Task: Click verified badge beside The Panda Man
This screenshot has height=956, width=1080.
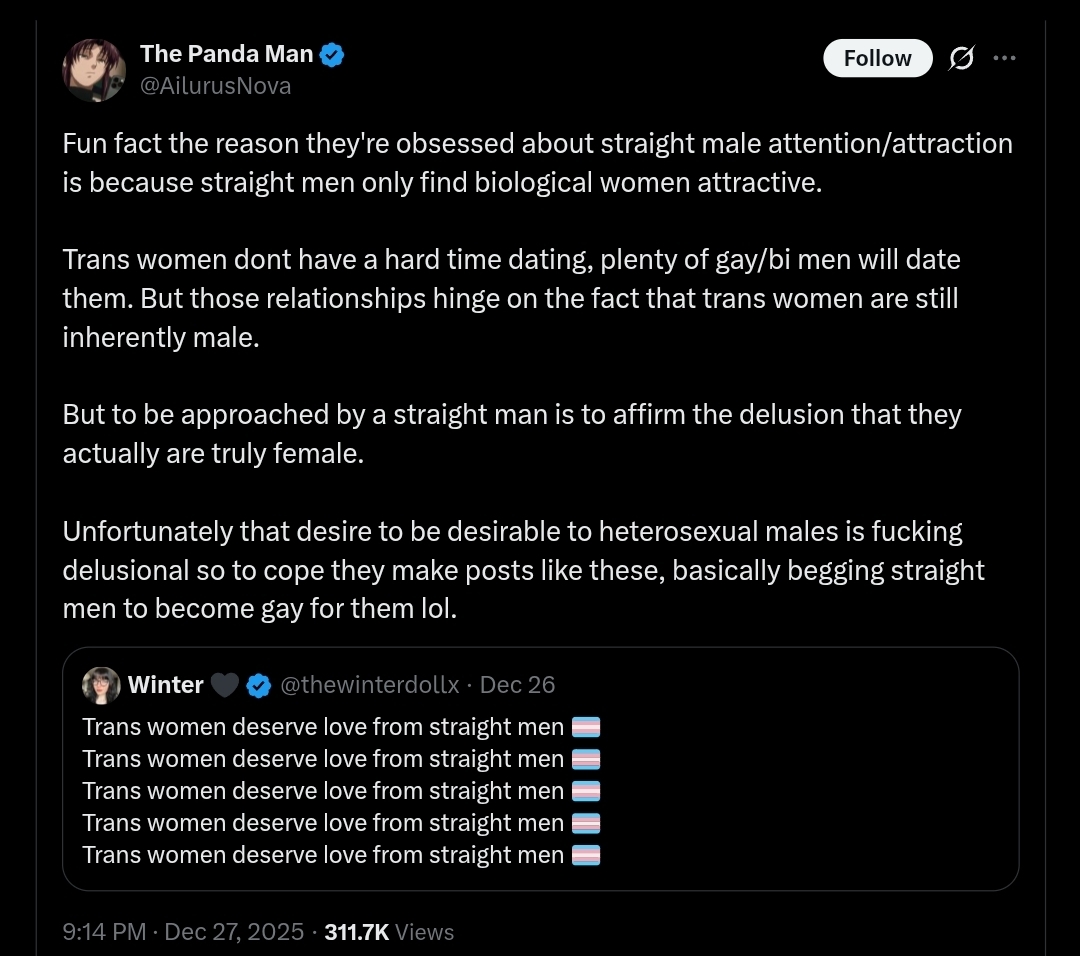Action: [333, 55]
